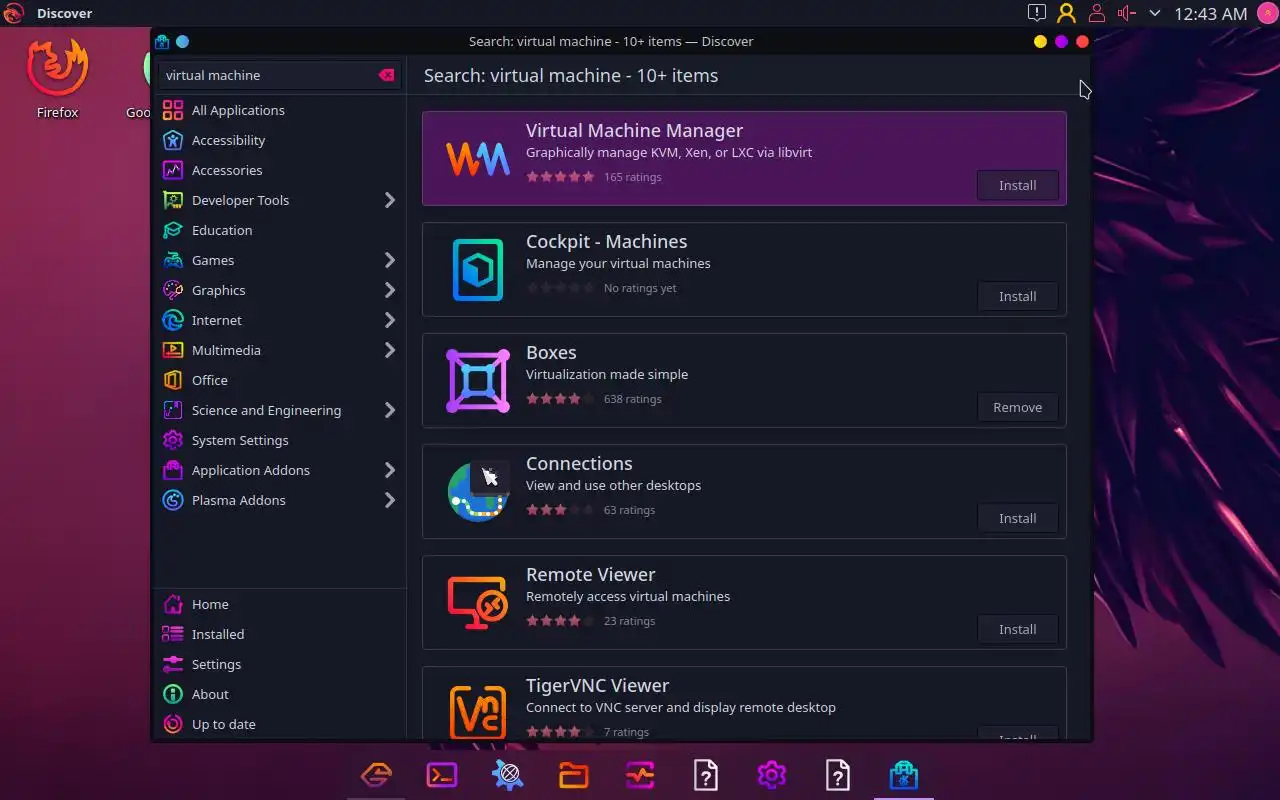
Task: Open the All Applications category
Action: [279, 110]
